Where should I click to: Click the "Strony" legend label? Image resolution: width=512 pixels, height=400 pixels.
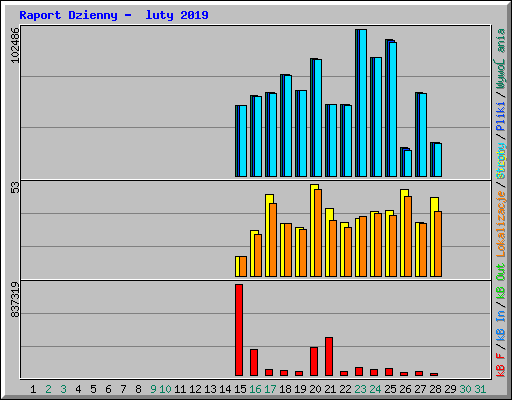click(x=501, y=161)
